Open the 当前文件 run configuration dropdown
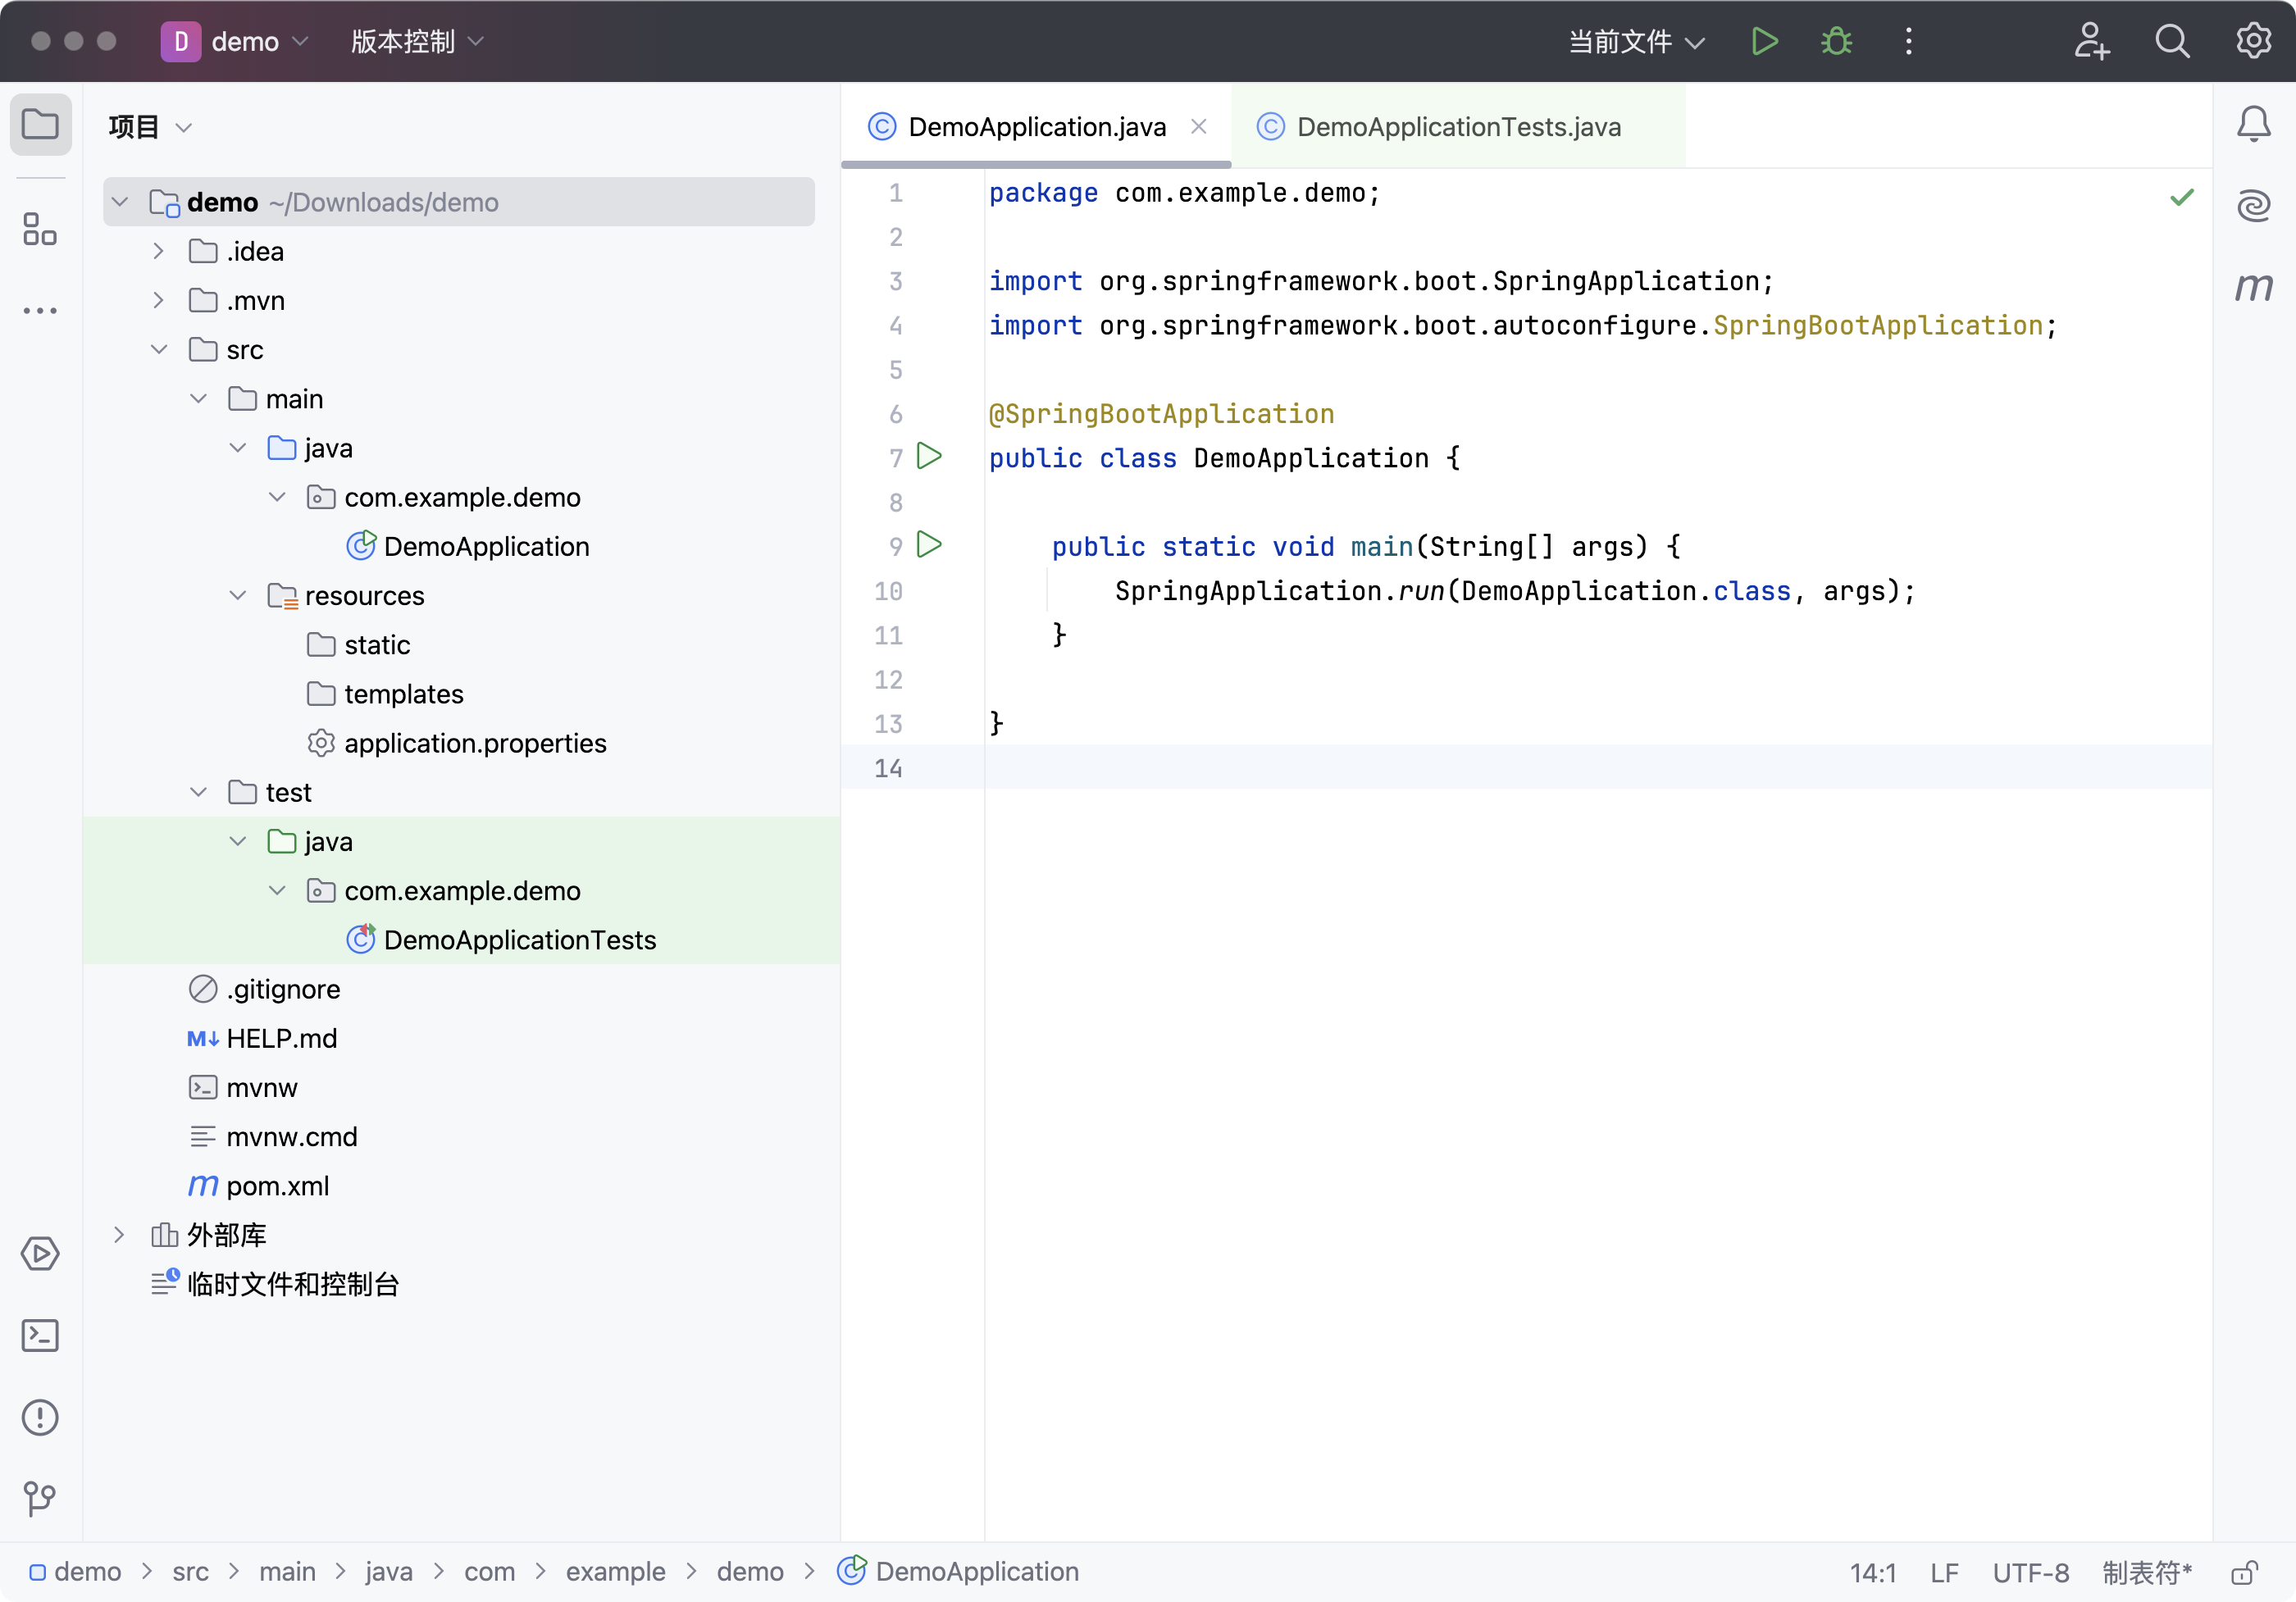 [1636, 41]
